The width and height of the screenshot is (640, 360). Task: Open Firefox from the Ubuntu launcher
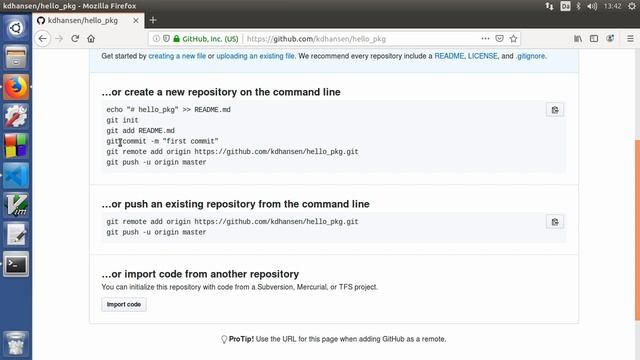(x=16, y=87)
